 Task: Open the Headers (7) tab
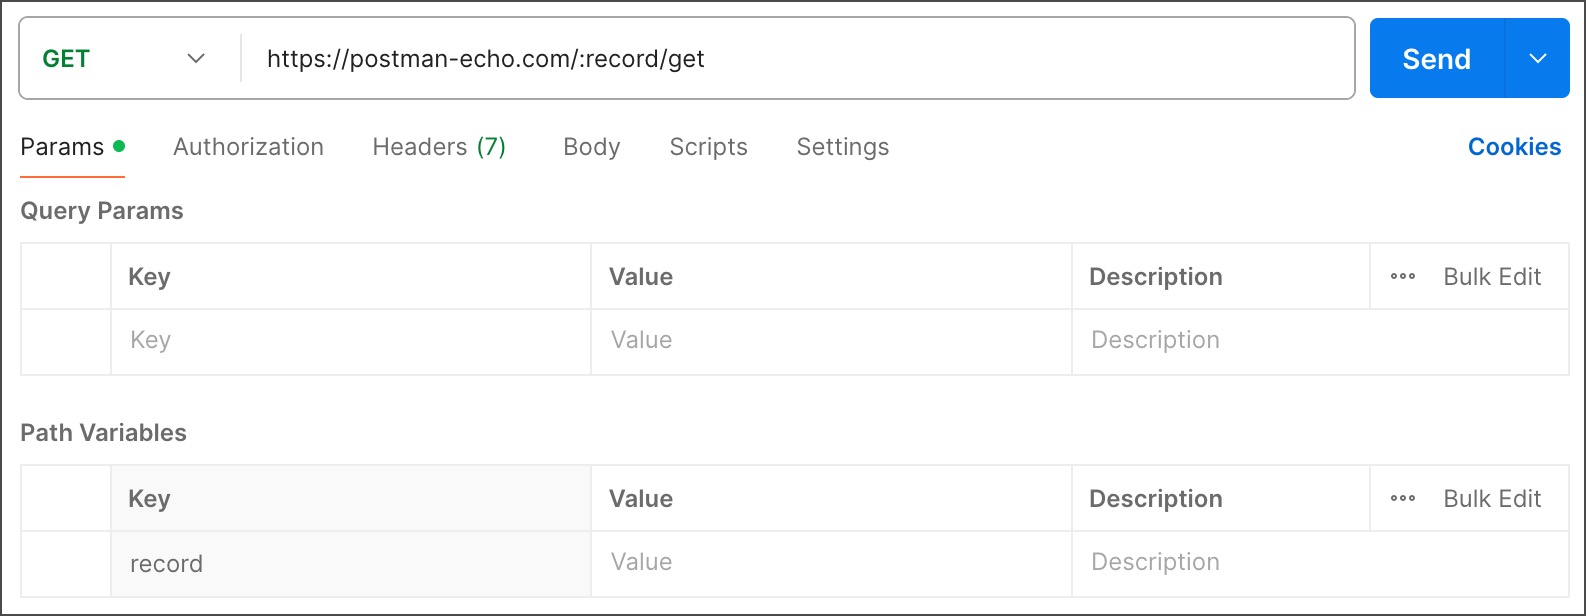click(x=439, y=147)
